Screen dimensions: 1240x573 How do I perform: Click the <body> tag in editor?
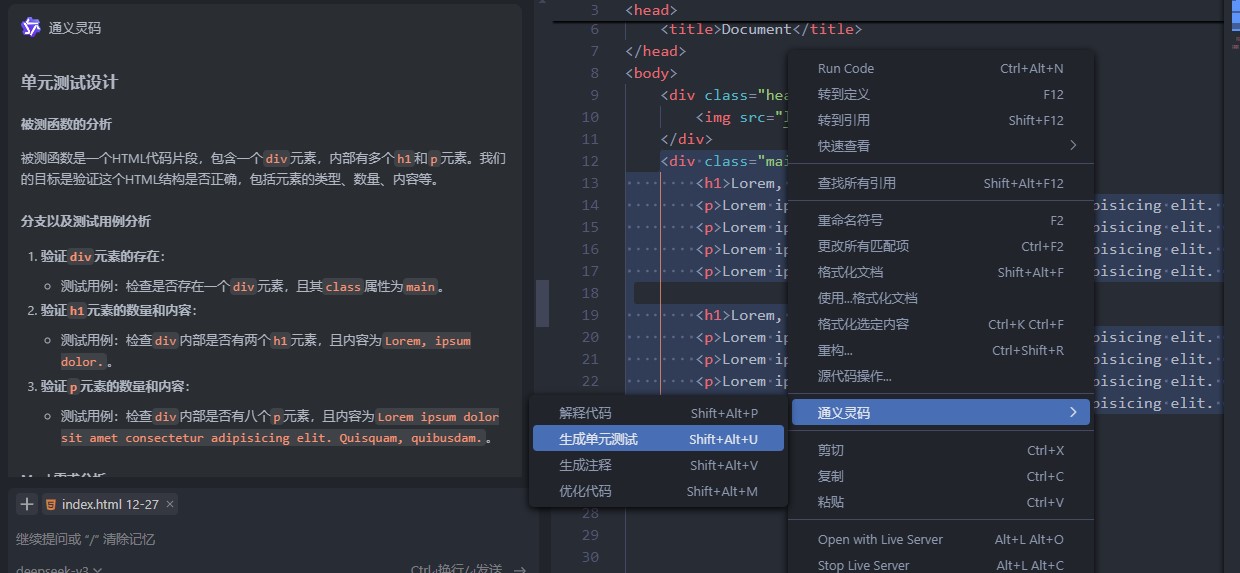[x=651, y=73]
